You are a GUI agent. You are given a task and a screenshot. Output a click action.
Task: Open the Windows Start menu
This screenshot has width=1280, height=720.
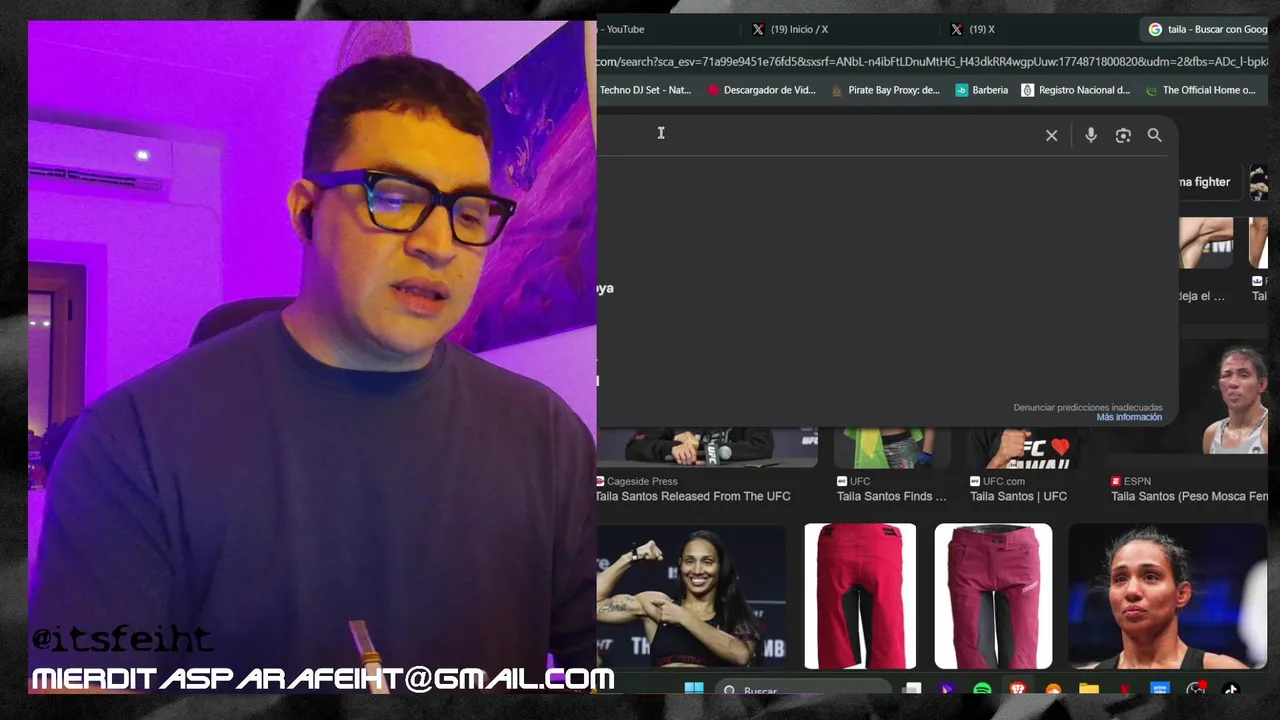694,688
